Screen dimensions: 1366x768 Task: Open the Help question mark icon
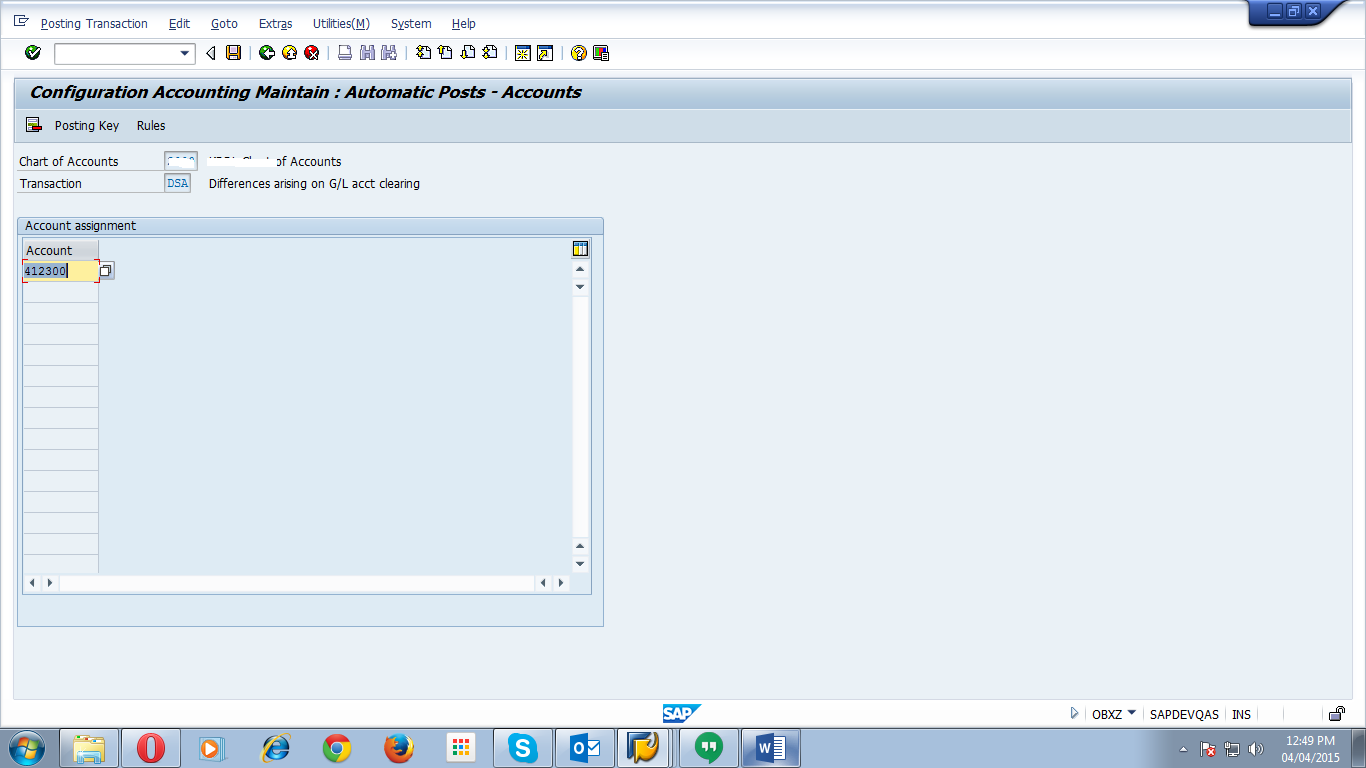pyautogui.click(x=577, y=52)
